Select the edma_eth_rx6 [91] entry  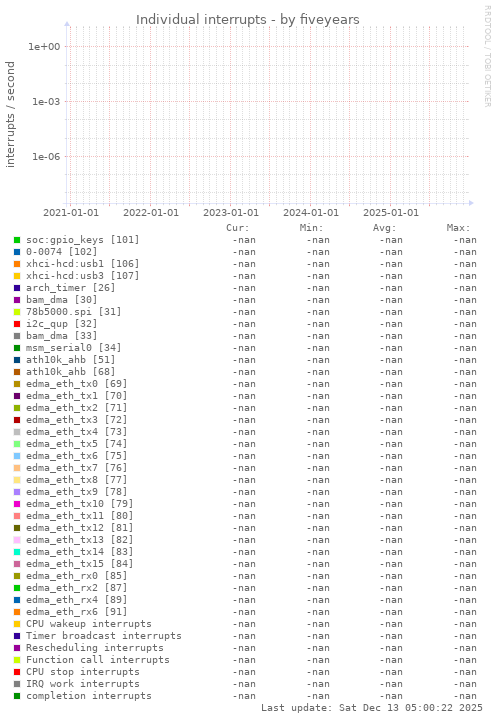point(76,612)
